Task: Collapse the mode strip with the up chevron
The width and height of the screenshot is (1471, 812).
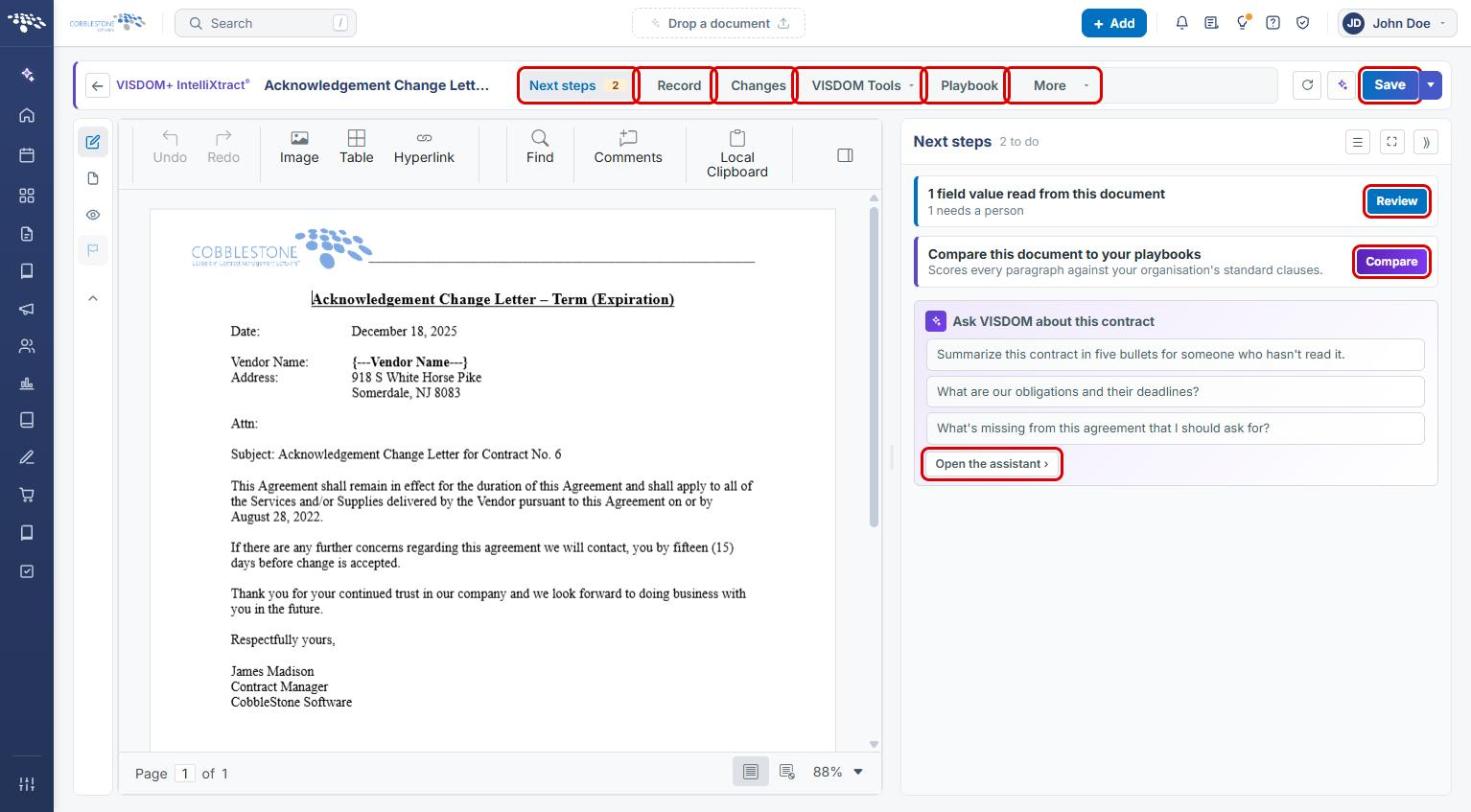Action: click(x=93, y=298)
